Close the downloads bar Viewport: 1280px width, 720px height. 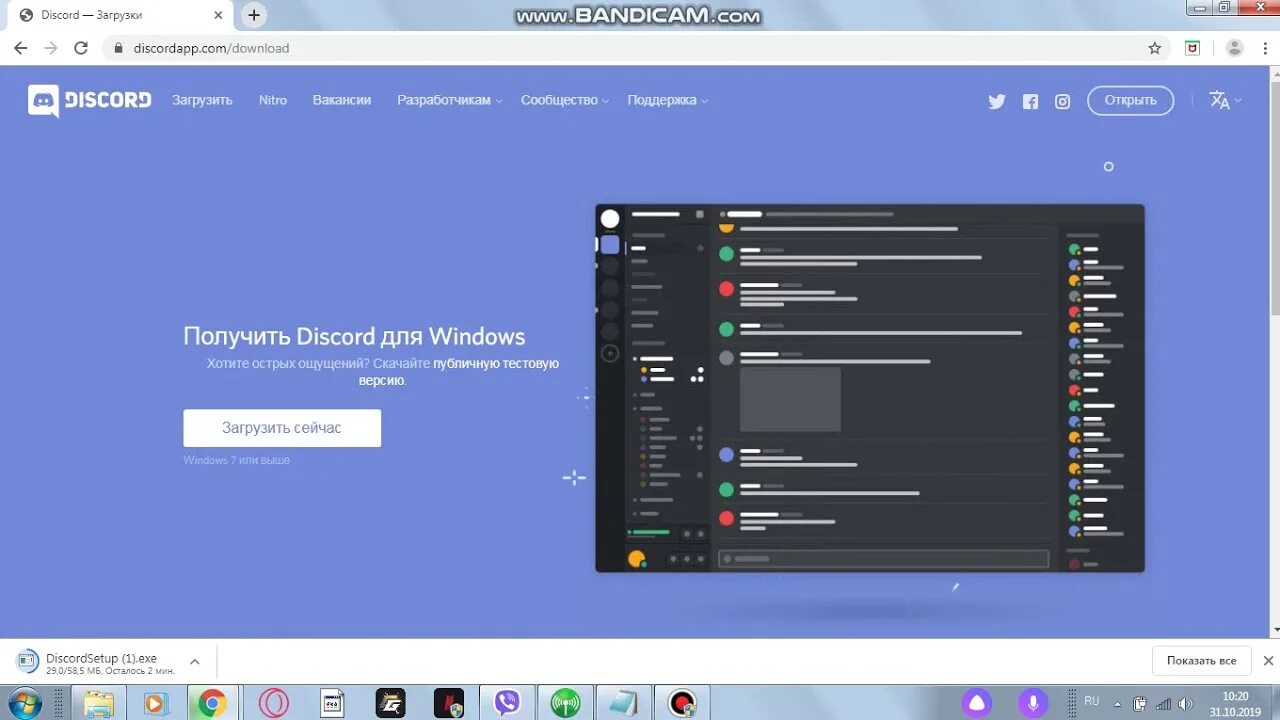tap(1268, 661)
